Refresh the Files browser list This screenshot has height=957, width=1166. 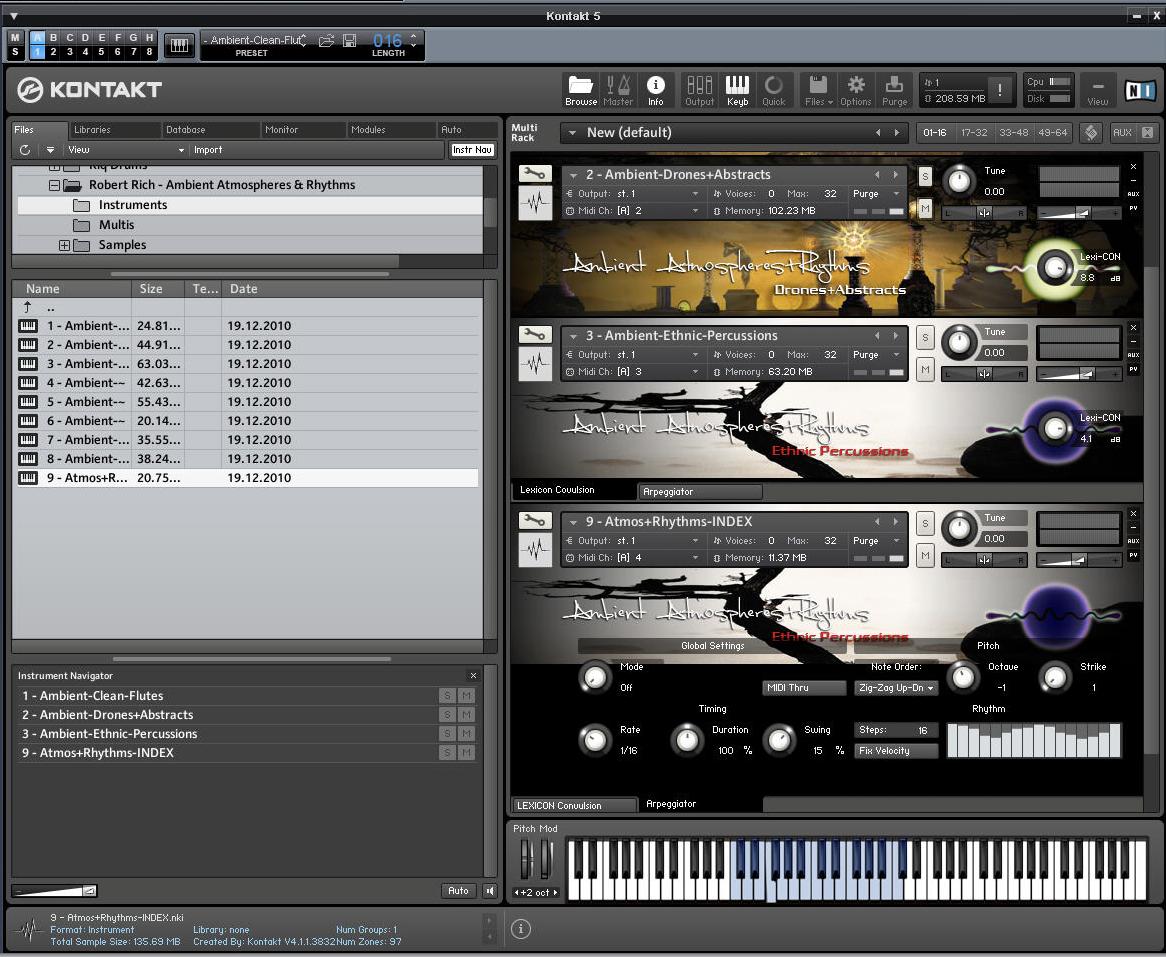coord(25,149)
